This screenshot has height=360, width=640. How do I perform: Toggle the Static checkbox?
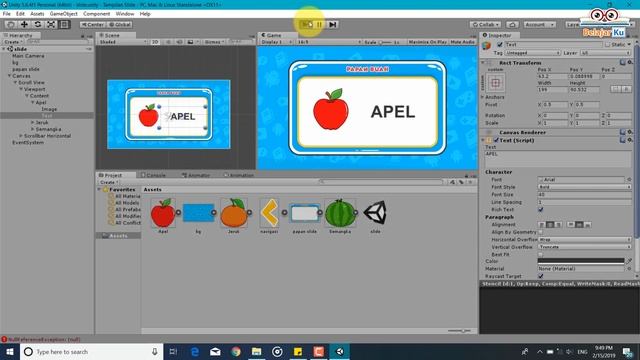(x=607, y=44)
